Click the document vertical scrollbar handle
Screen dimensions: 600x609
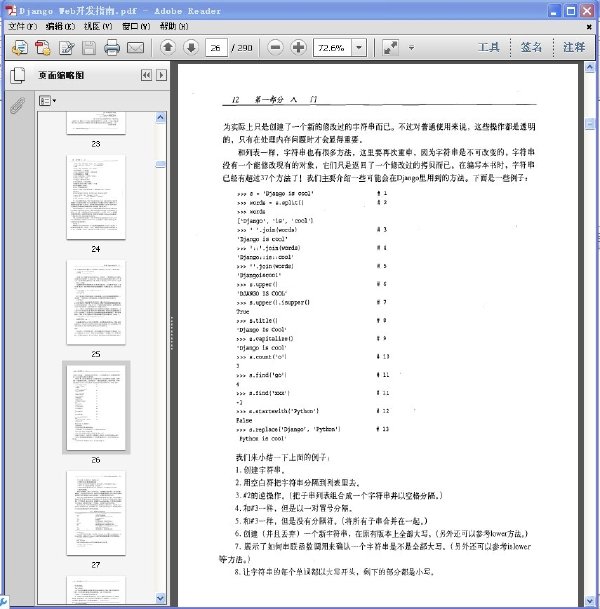click(590, 124)
